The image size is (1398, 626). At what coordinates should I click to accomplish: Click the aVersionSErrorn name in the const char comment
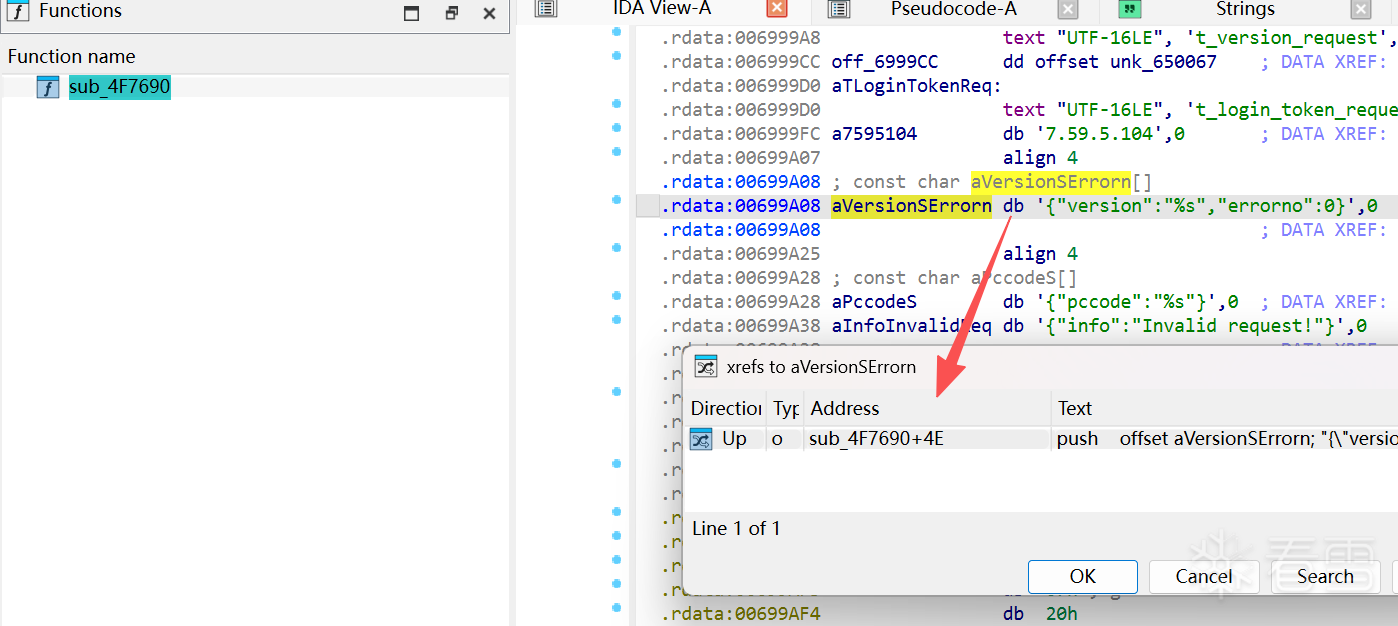pos(1051,182)
